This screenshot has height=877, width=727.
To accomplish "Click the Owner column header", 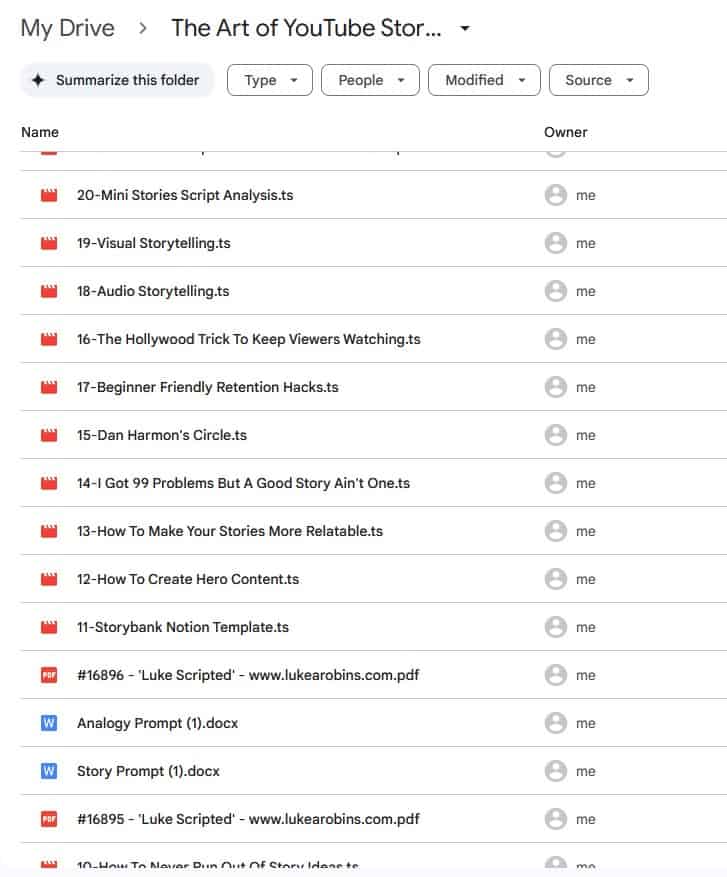I will [566, 132].
